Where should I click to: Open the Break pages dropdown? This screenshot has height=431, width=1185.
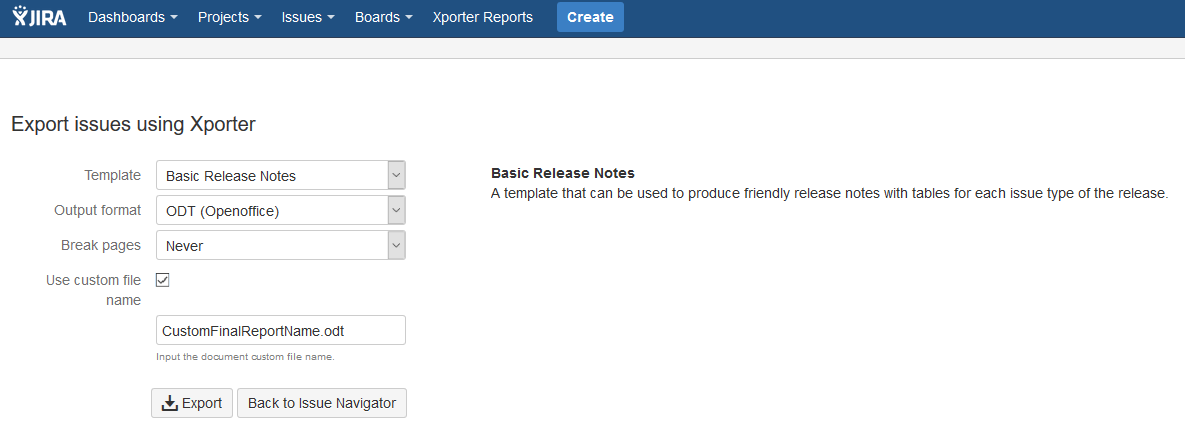click(280, 245)
